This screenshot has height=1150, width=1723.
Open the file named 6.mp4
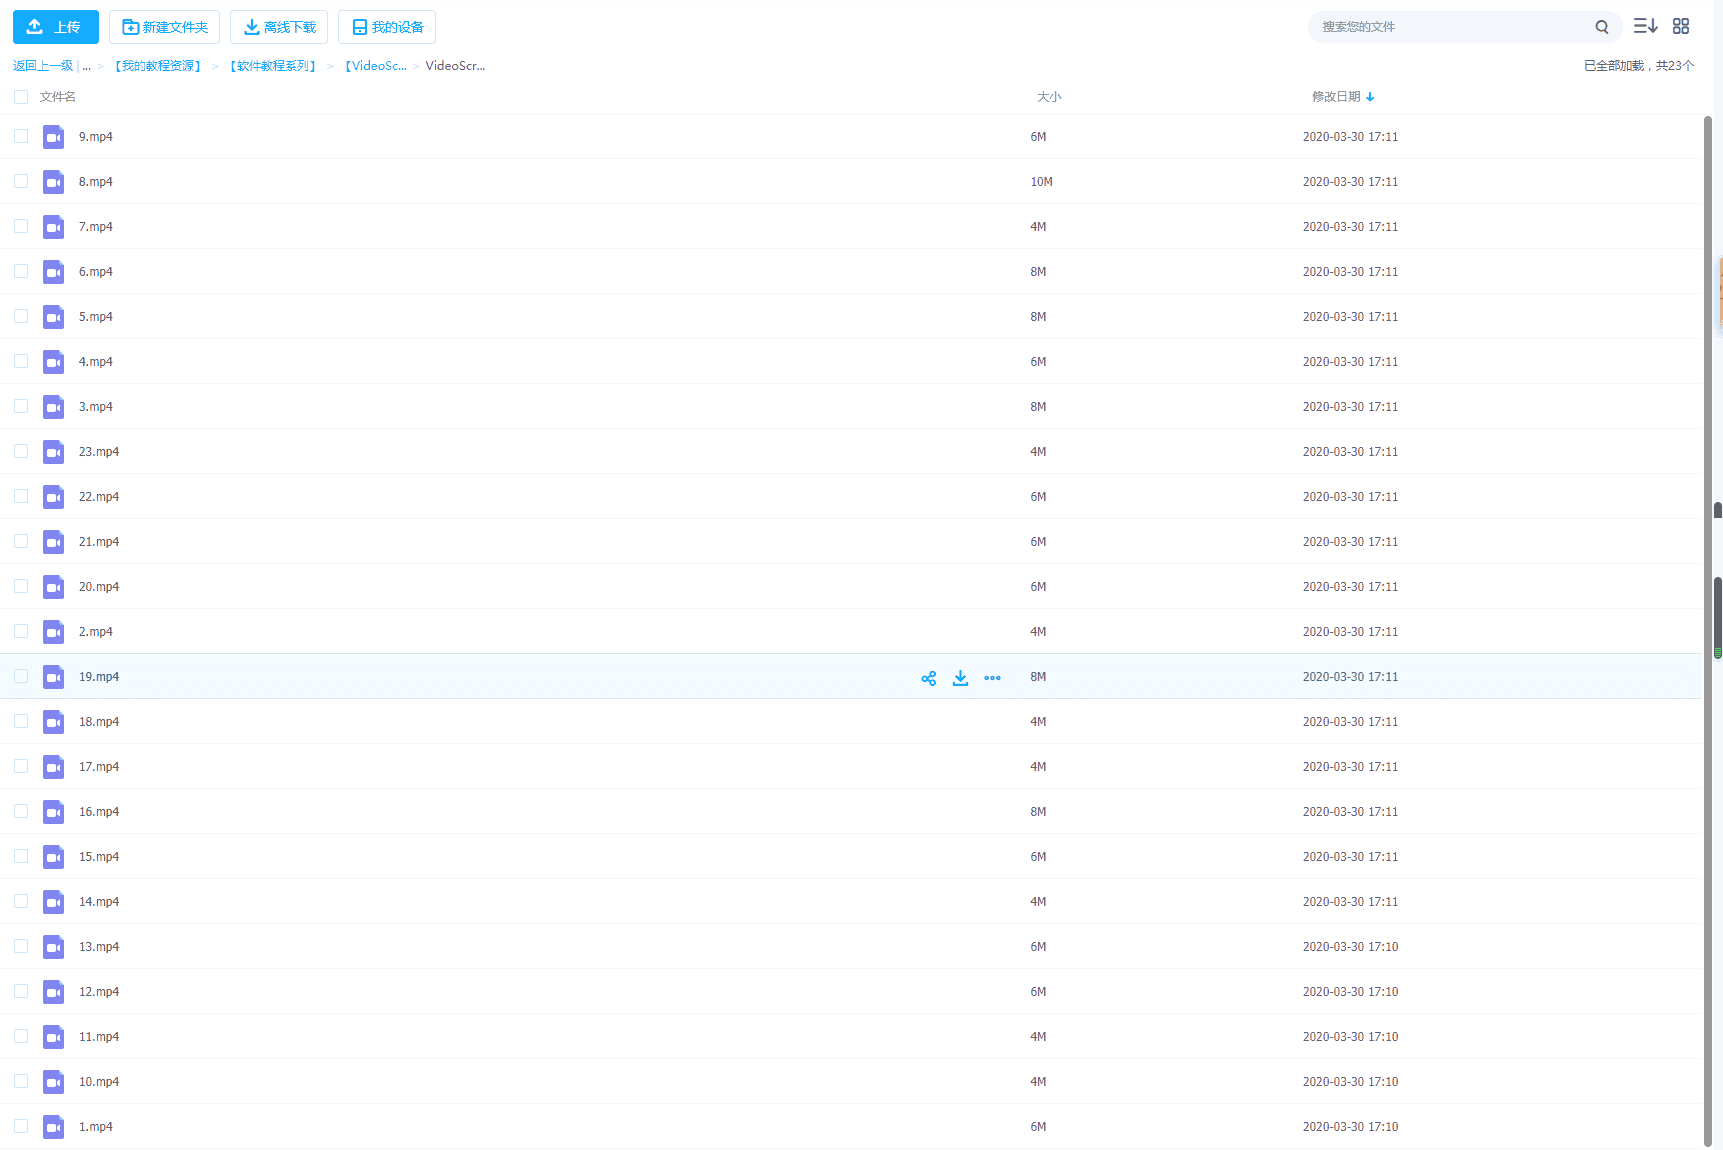pyautogui.click(x=96, y=272)
